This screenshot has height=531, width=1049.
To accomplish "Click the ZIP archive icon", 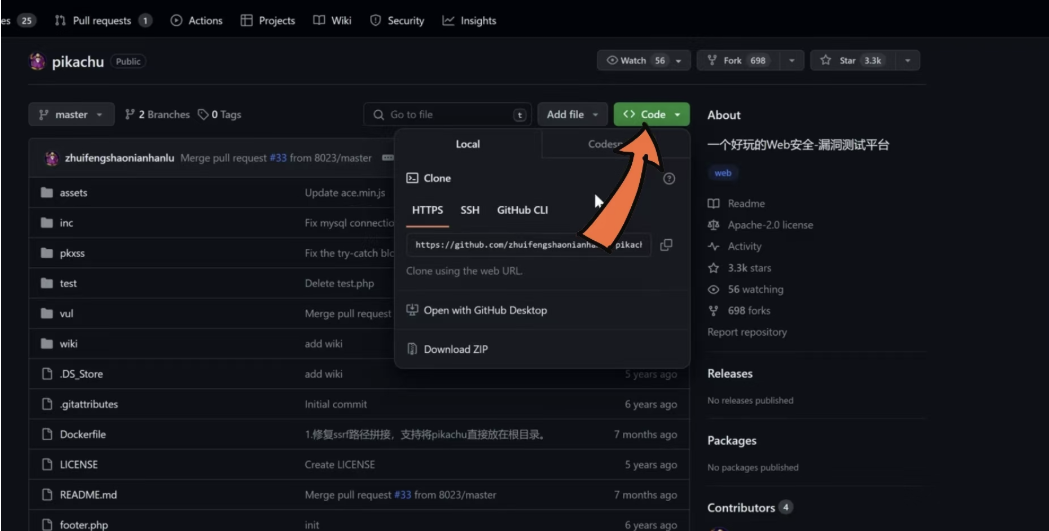I will [412, 348].
